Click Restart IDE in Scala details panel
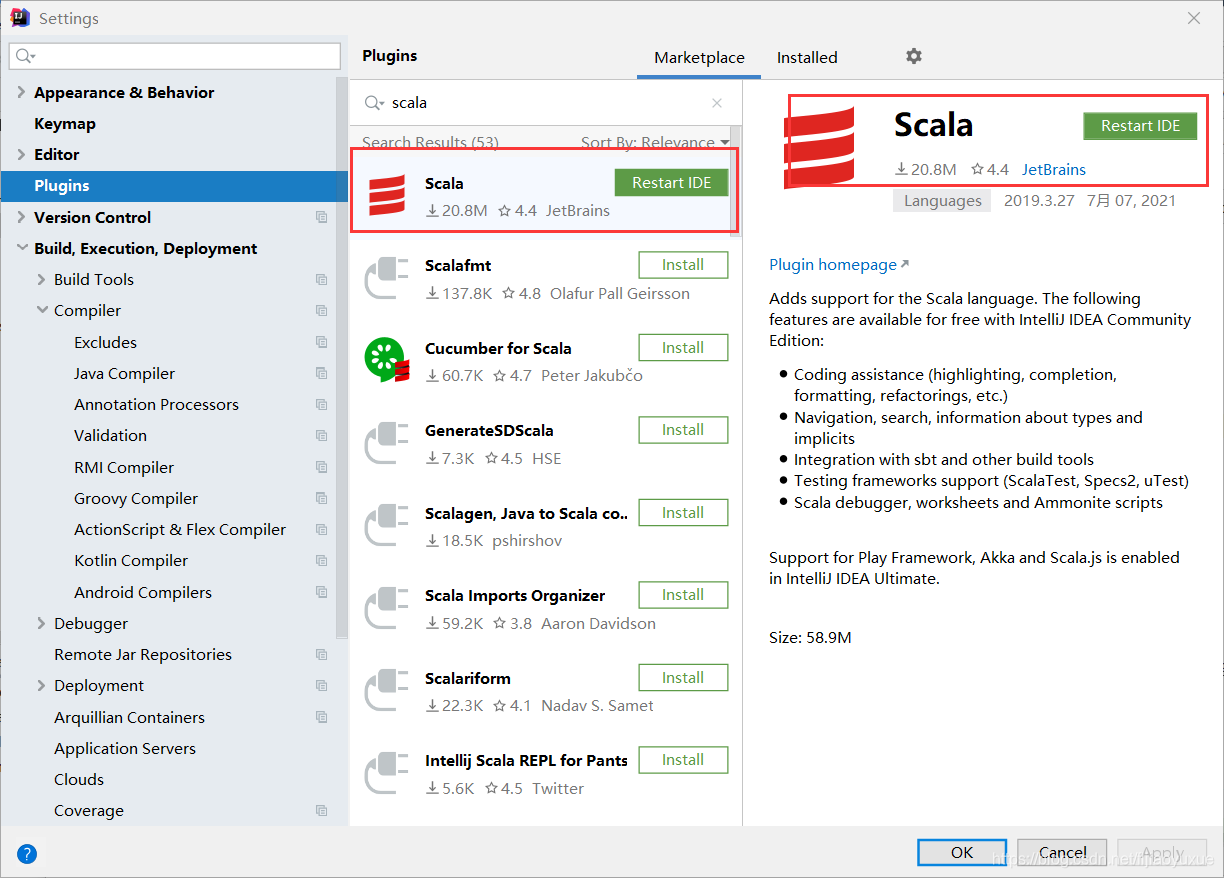Viewport: 1224px width, 878px height. point(1140,126)
